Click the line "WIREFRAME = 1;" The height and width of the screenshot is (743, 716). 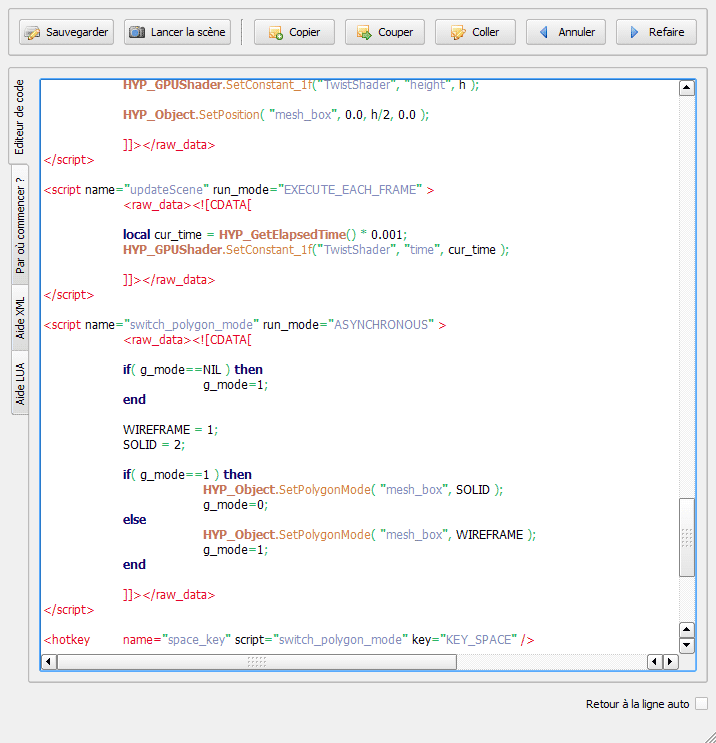coord(171,430)
